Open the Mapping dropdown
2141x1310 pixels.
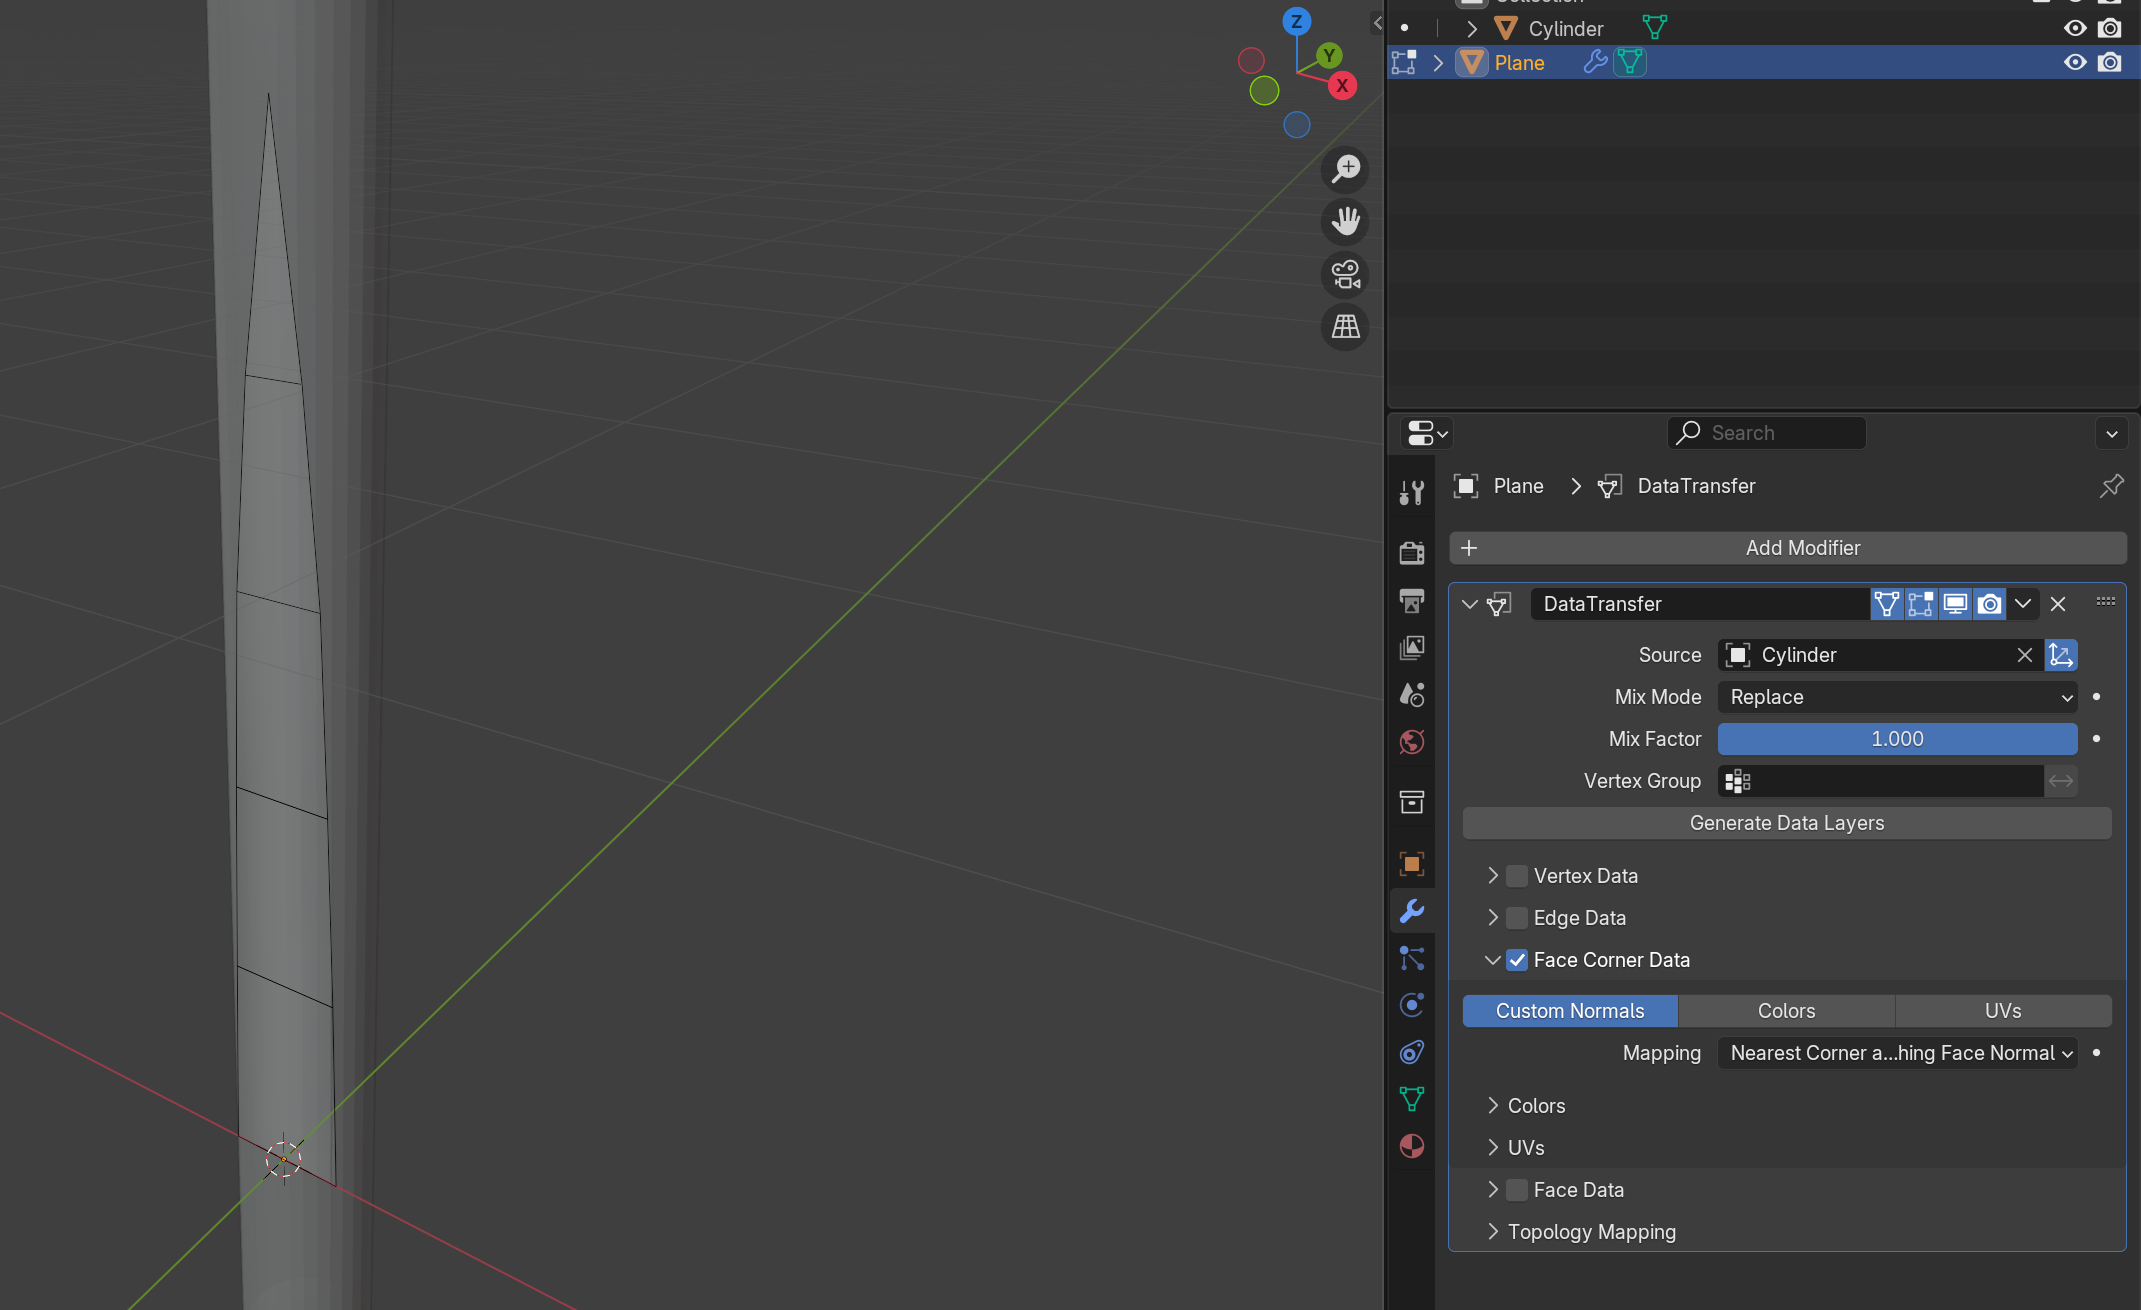pyautogui.click(x=1897, y=1053)
